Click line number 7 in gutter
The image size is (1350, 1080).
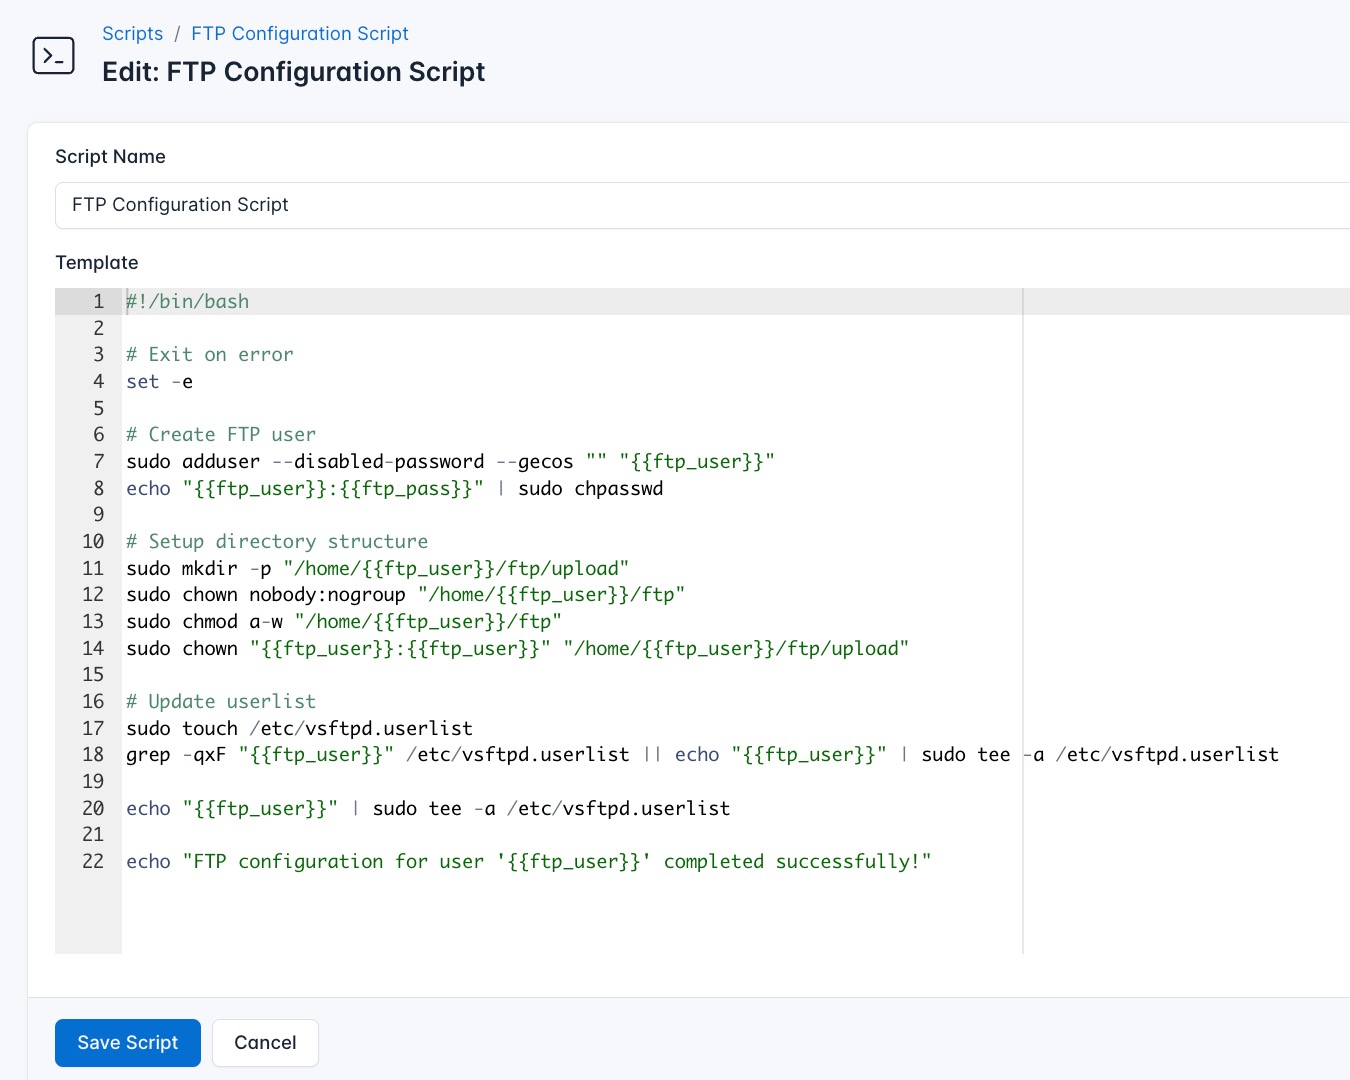coord(98,462)
